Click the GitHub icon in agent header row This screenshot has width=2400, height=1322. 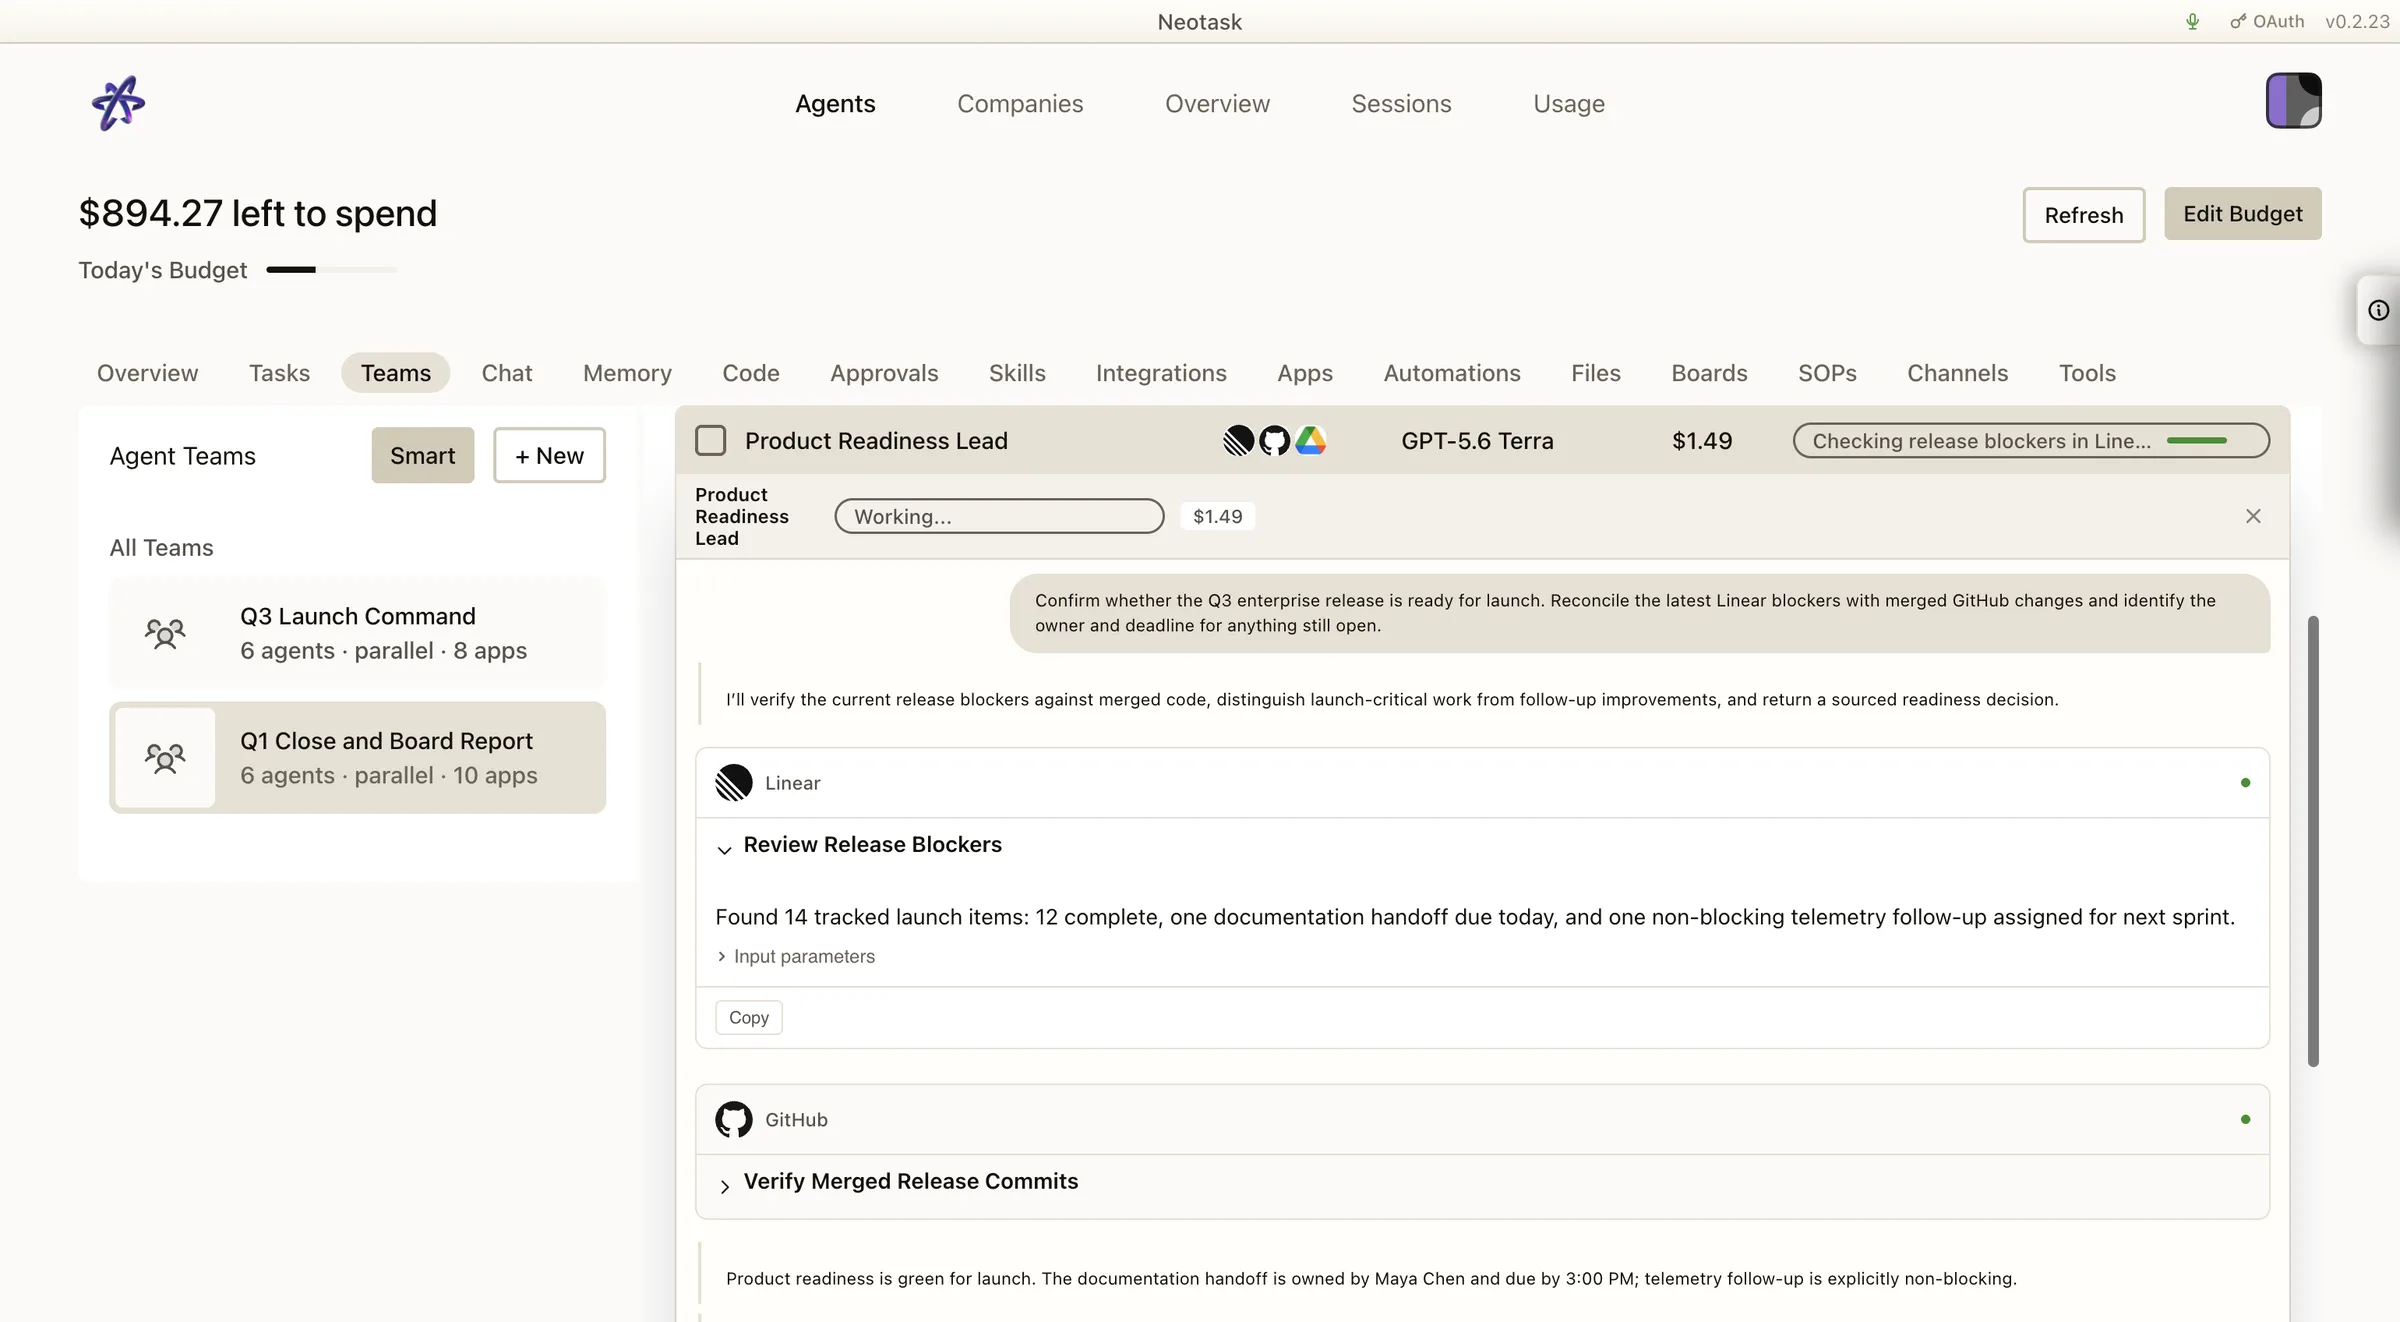[1274, 440]
